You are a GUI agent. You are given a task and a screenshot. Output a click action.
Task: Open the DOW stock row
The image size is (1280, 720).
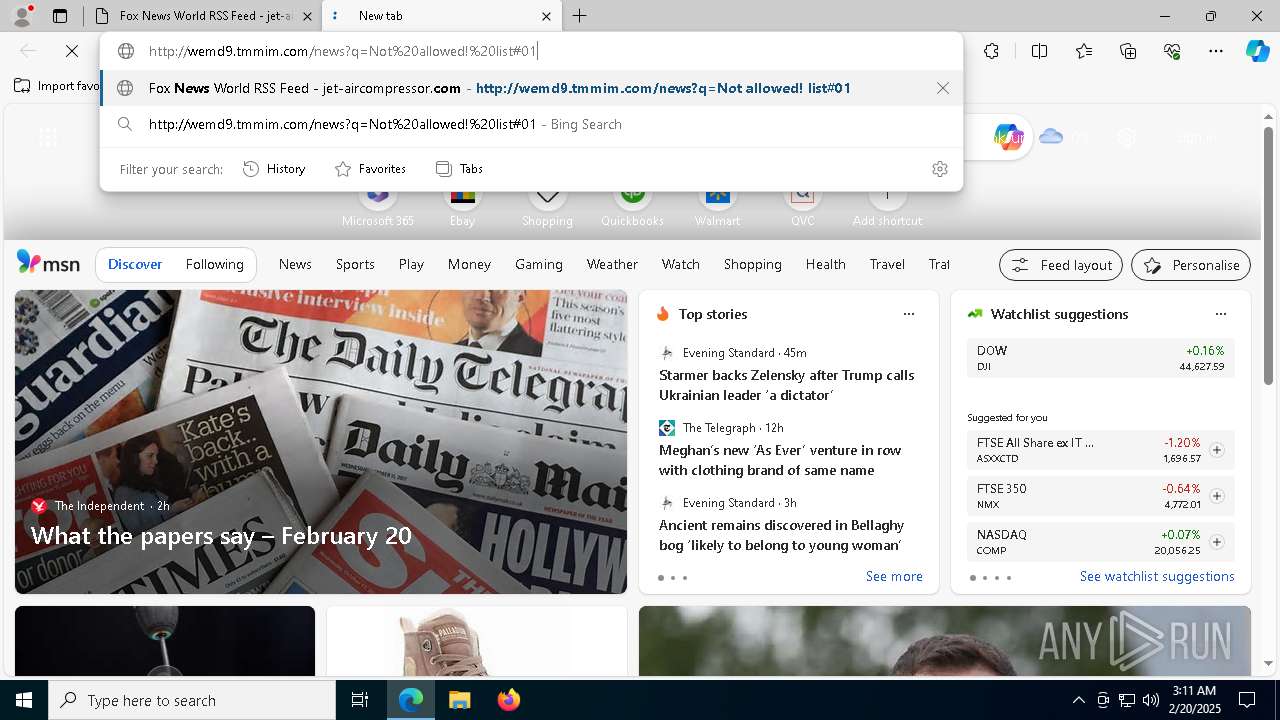[x=1100, y=358]
